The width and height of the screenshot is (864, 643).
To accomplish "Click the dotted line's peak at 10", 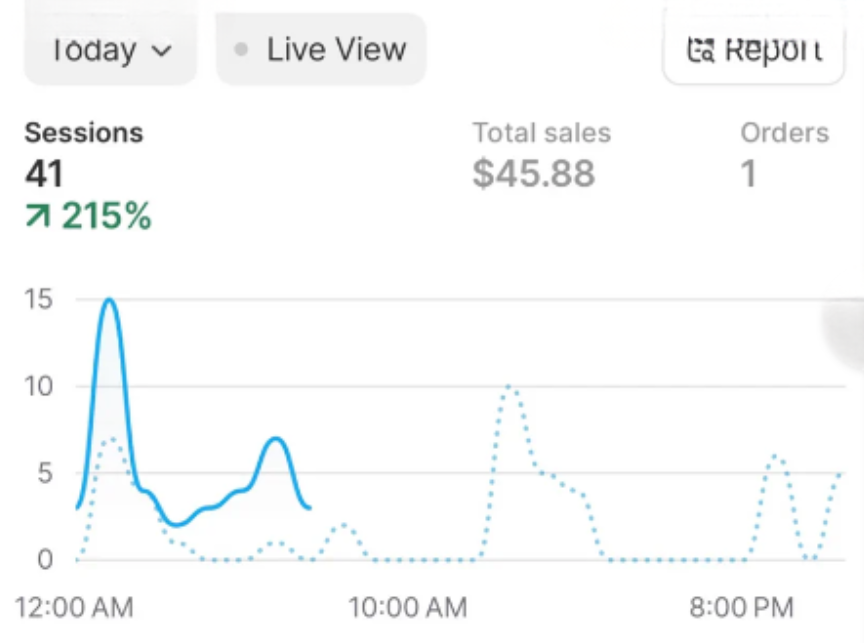I will click(x=510, y=387).
